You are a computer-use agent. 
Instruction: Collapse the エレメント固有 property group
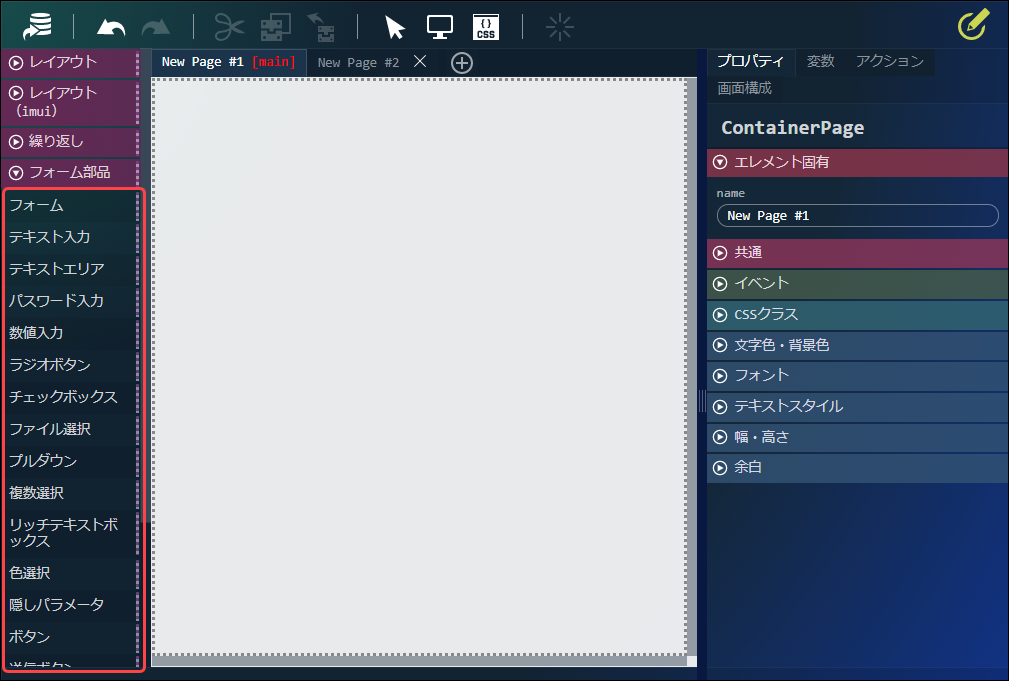click(857, 162)
